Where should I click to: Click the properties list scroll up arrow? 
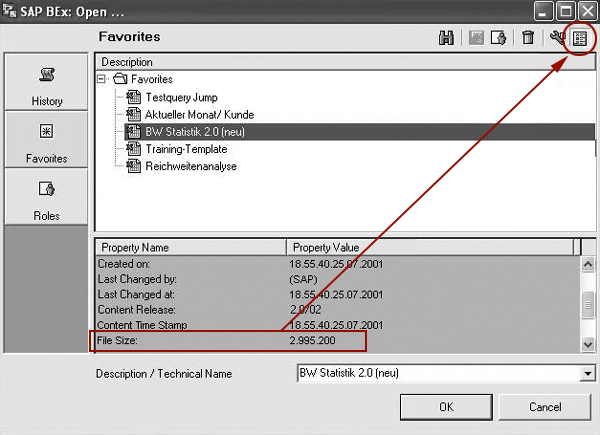[588, 264]
